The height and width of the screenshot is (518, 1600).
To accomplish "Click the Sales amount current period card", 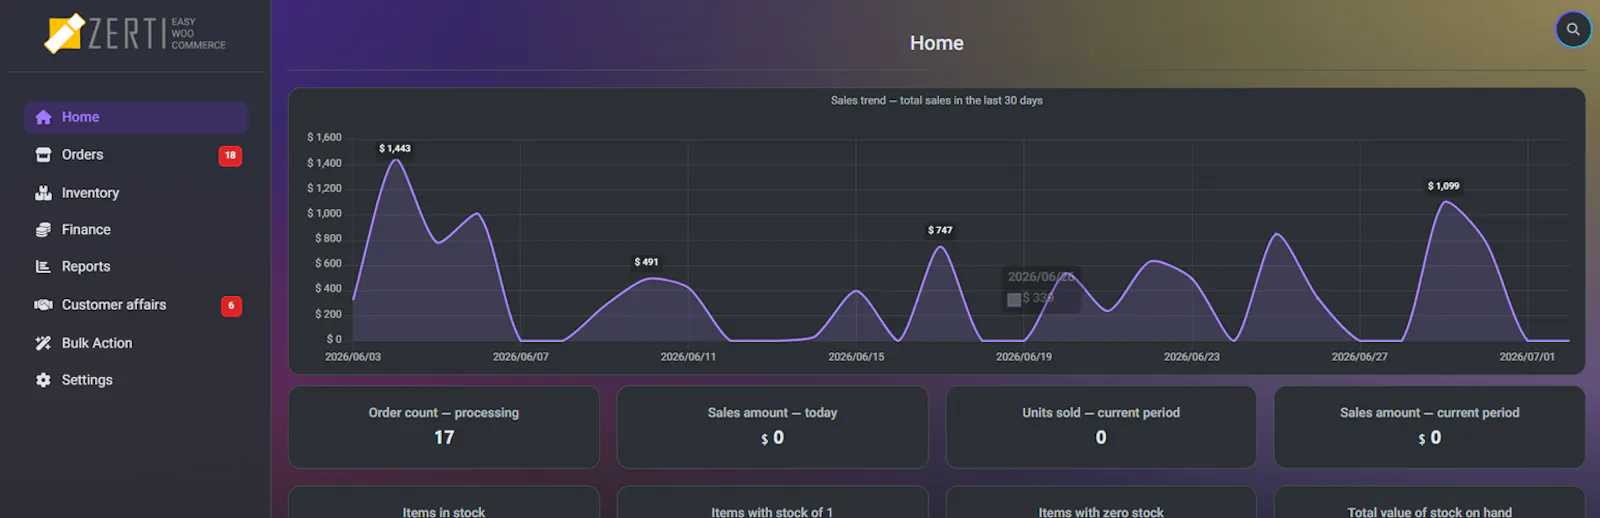I will (x=1429, y=427).
